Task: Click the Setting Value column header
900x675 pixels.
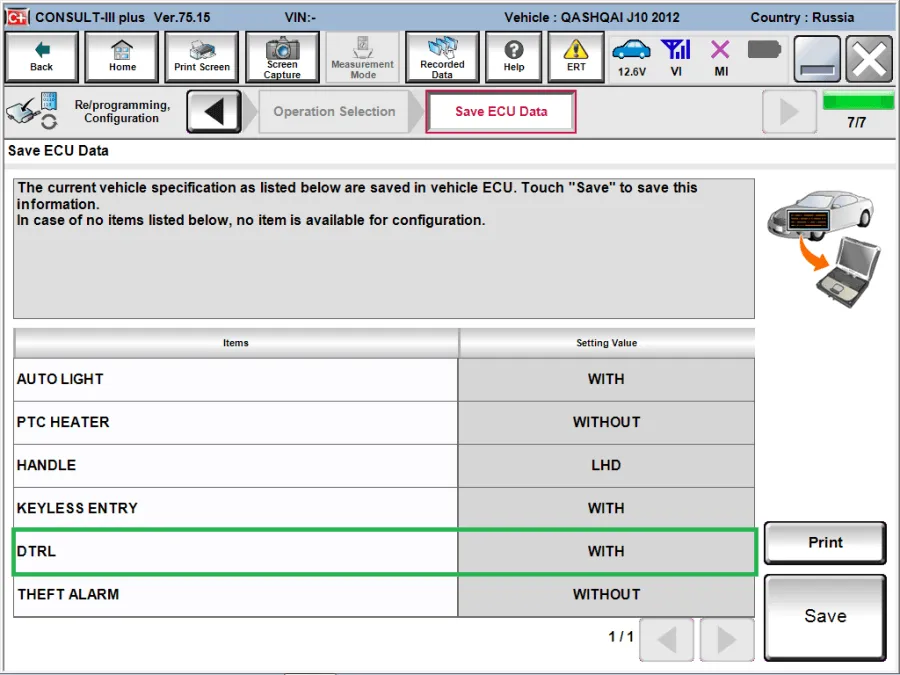Action: coord(607,343)
